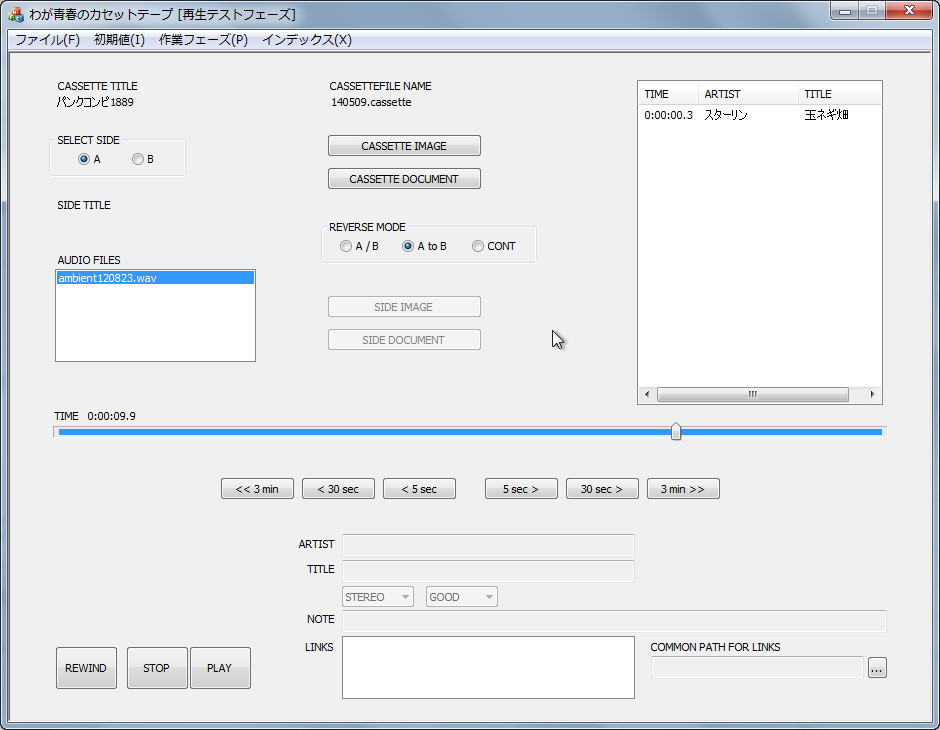Screen dimensions: 940x730
Task: Click the 玉ネギ畑 title cell
Action: (826, 115)
